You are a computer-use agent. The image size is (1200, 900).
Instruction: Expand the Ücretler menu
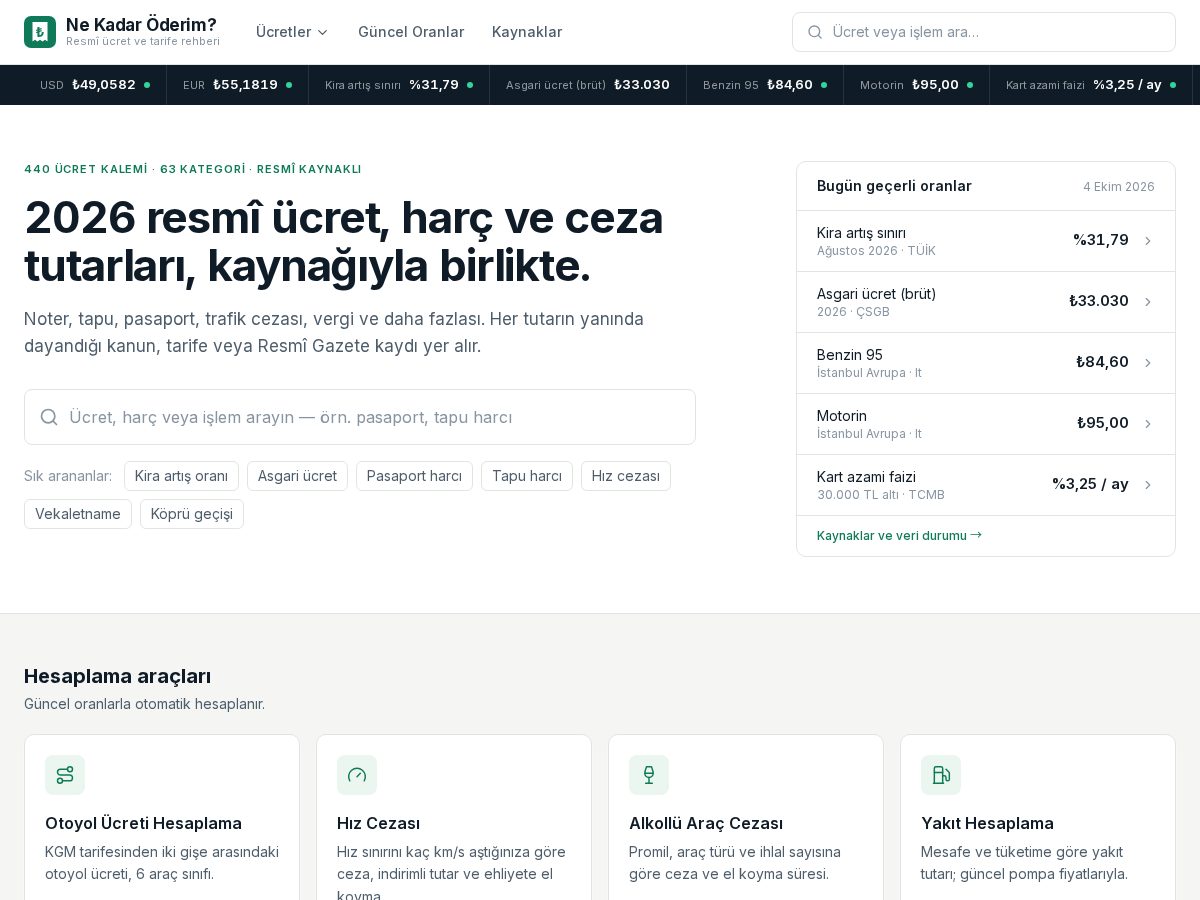(292, 32)
